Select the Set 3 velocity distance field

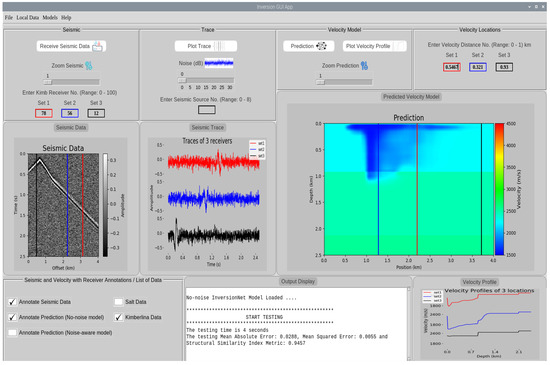(504, 67)
